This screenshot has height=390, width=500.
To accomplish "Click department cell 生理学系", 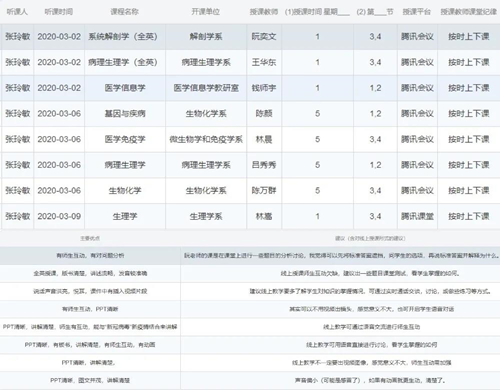I will tap(206, 216).
